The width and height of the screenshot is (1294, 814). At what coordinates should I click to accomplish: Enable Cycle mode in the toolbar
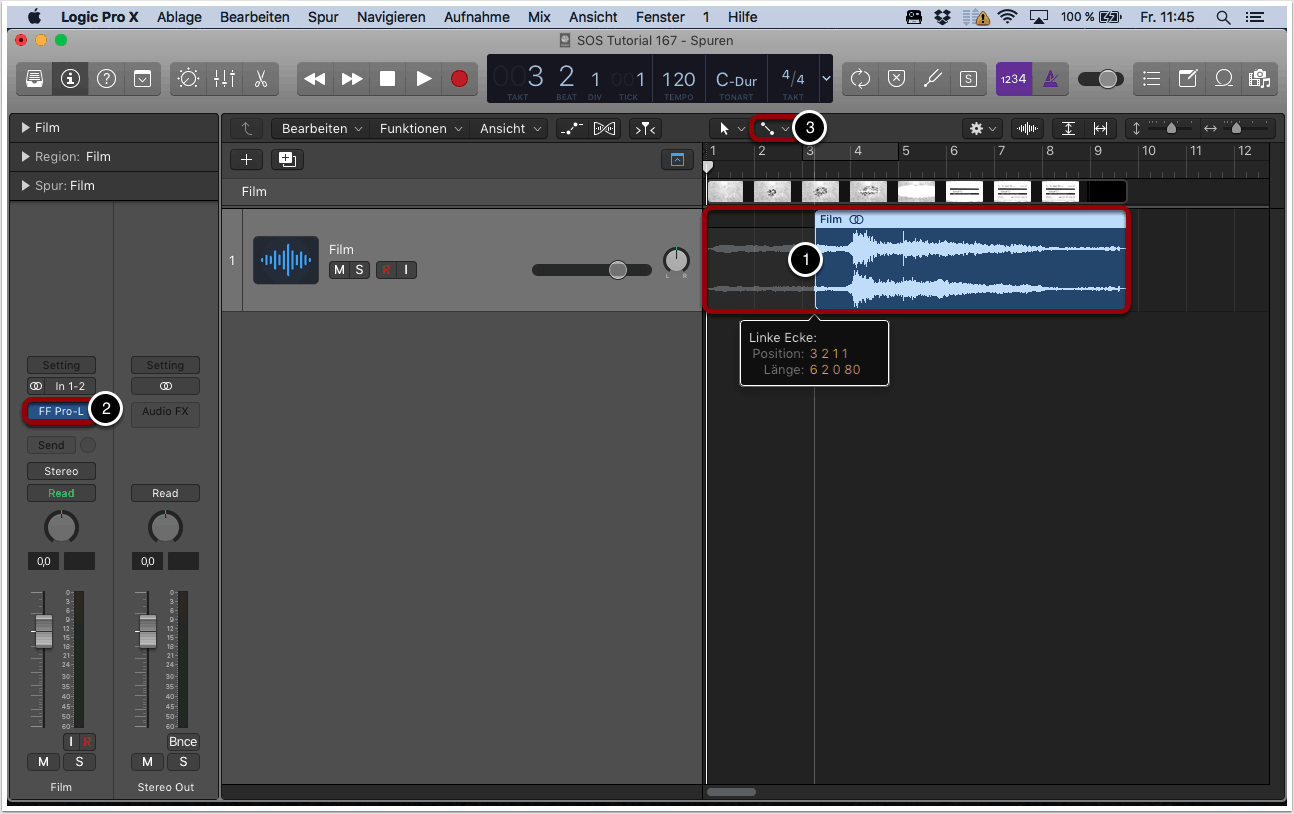point(860,79)
